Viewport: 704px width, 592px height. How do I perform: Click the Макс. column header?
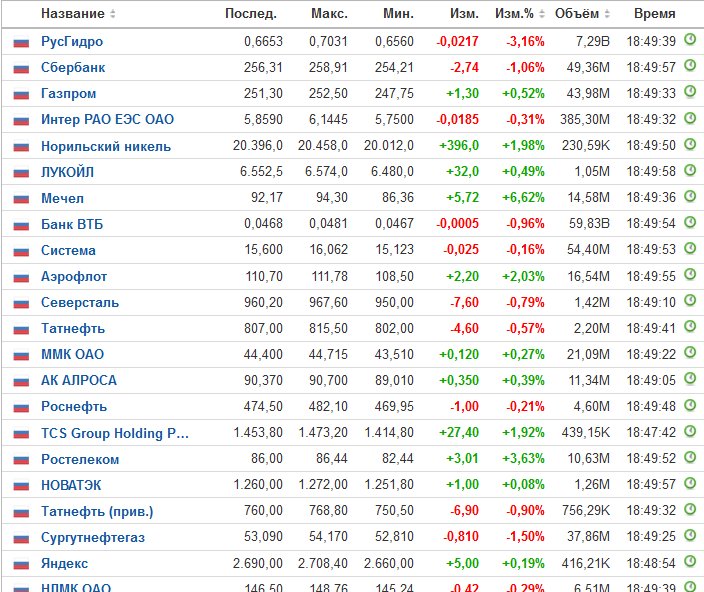[x=329, y=14]
